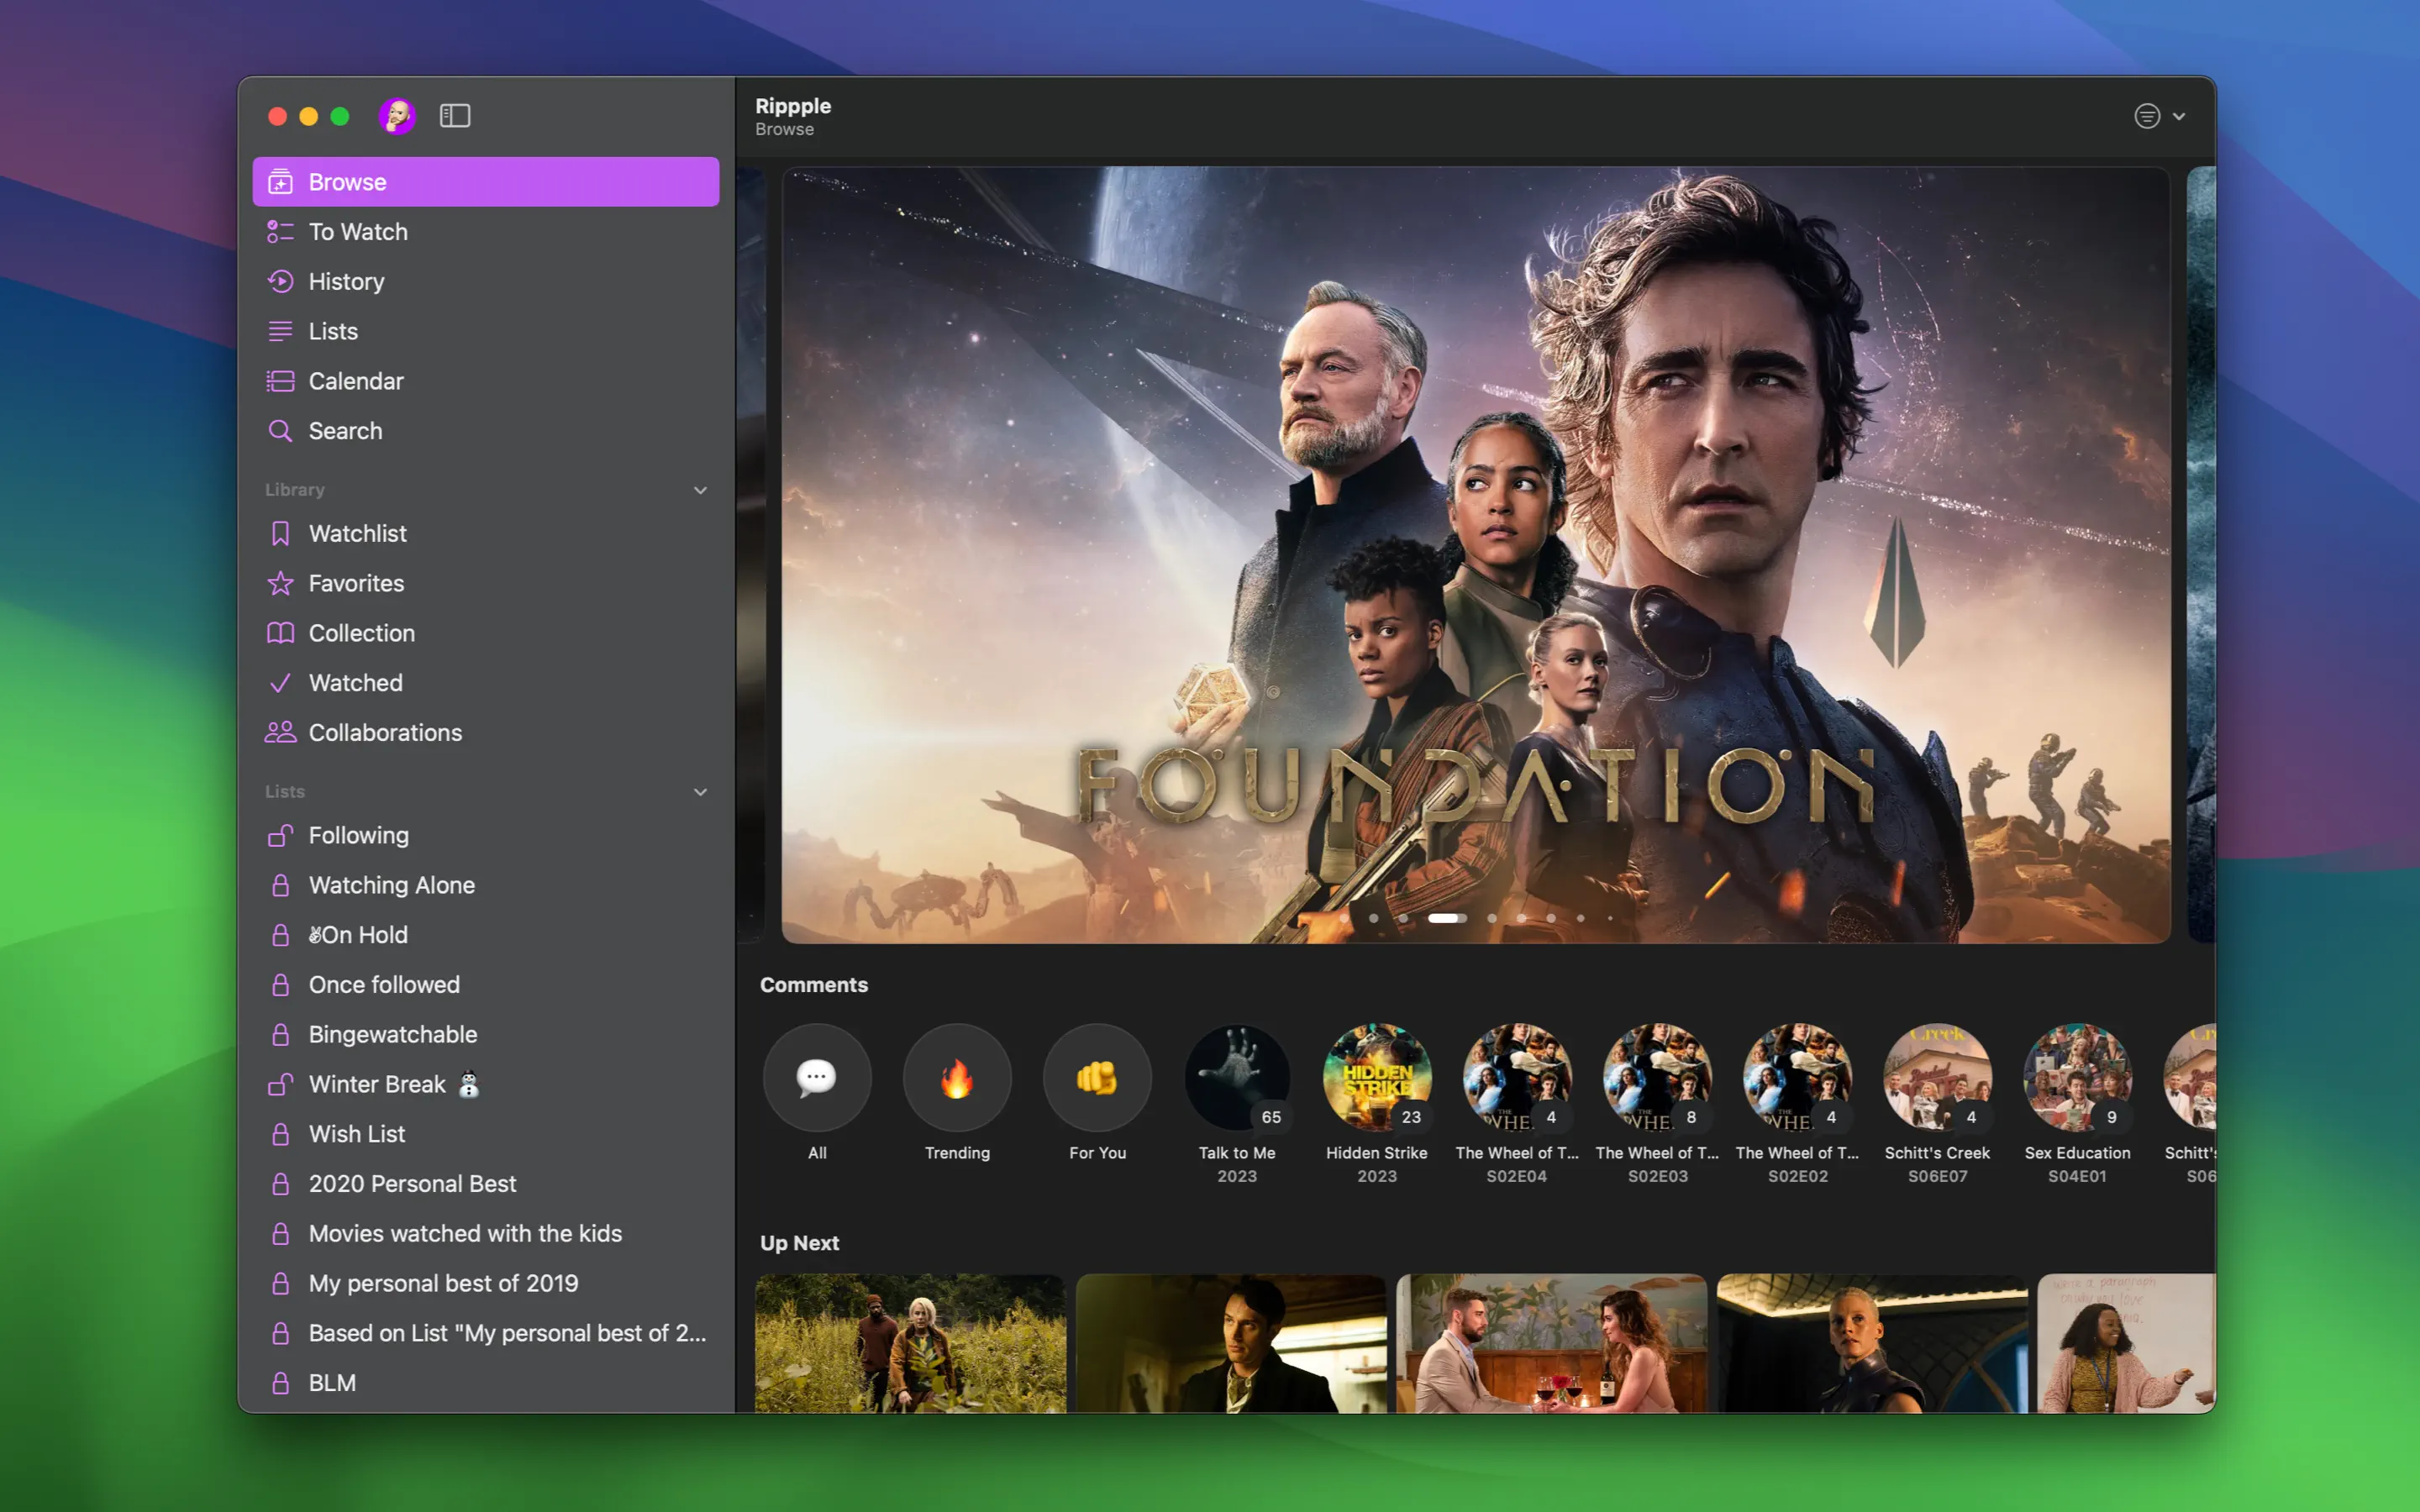The image size is (2420, 1512).
Task: Collapse the Lists section chevron
Action: pos(700,792)
